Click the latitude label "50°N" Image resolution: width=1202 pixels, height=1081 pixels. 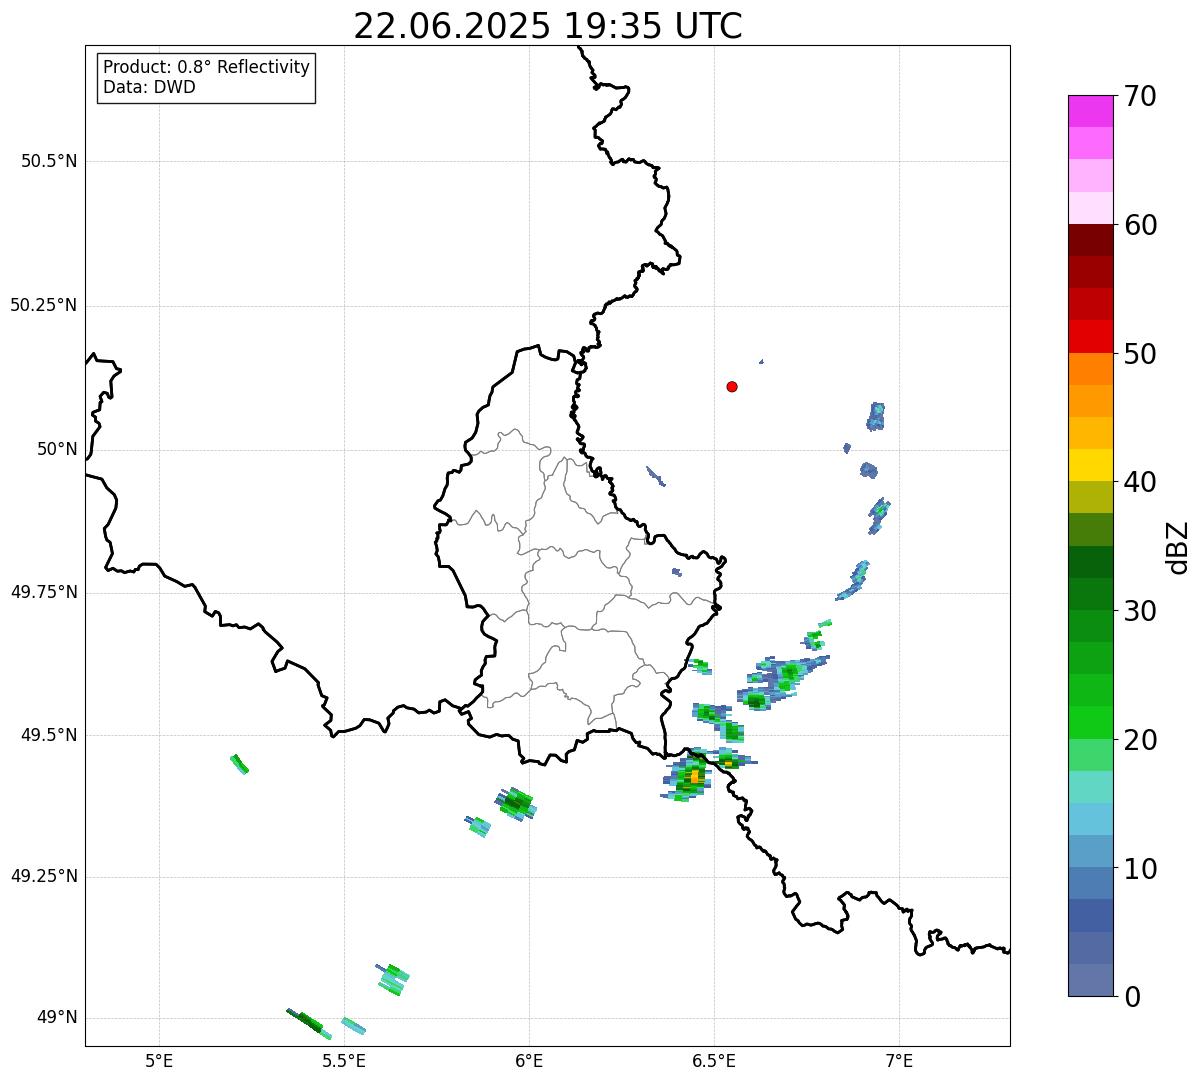57,449
